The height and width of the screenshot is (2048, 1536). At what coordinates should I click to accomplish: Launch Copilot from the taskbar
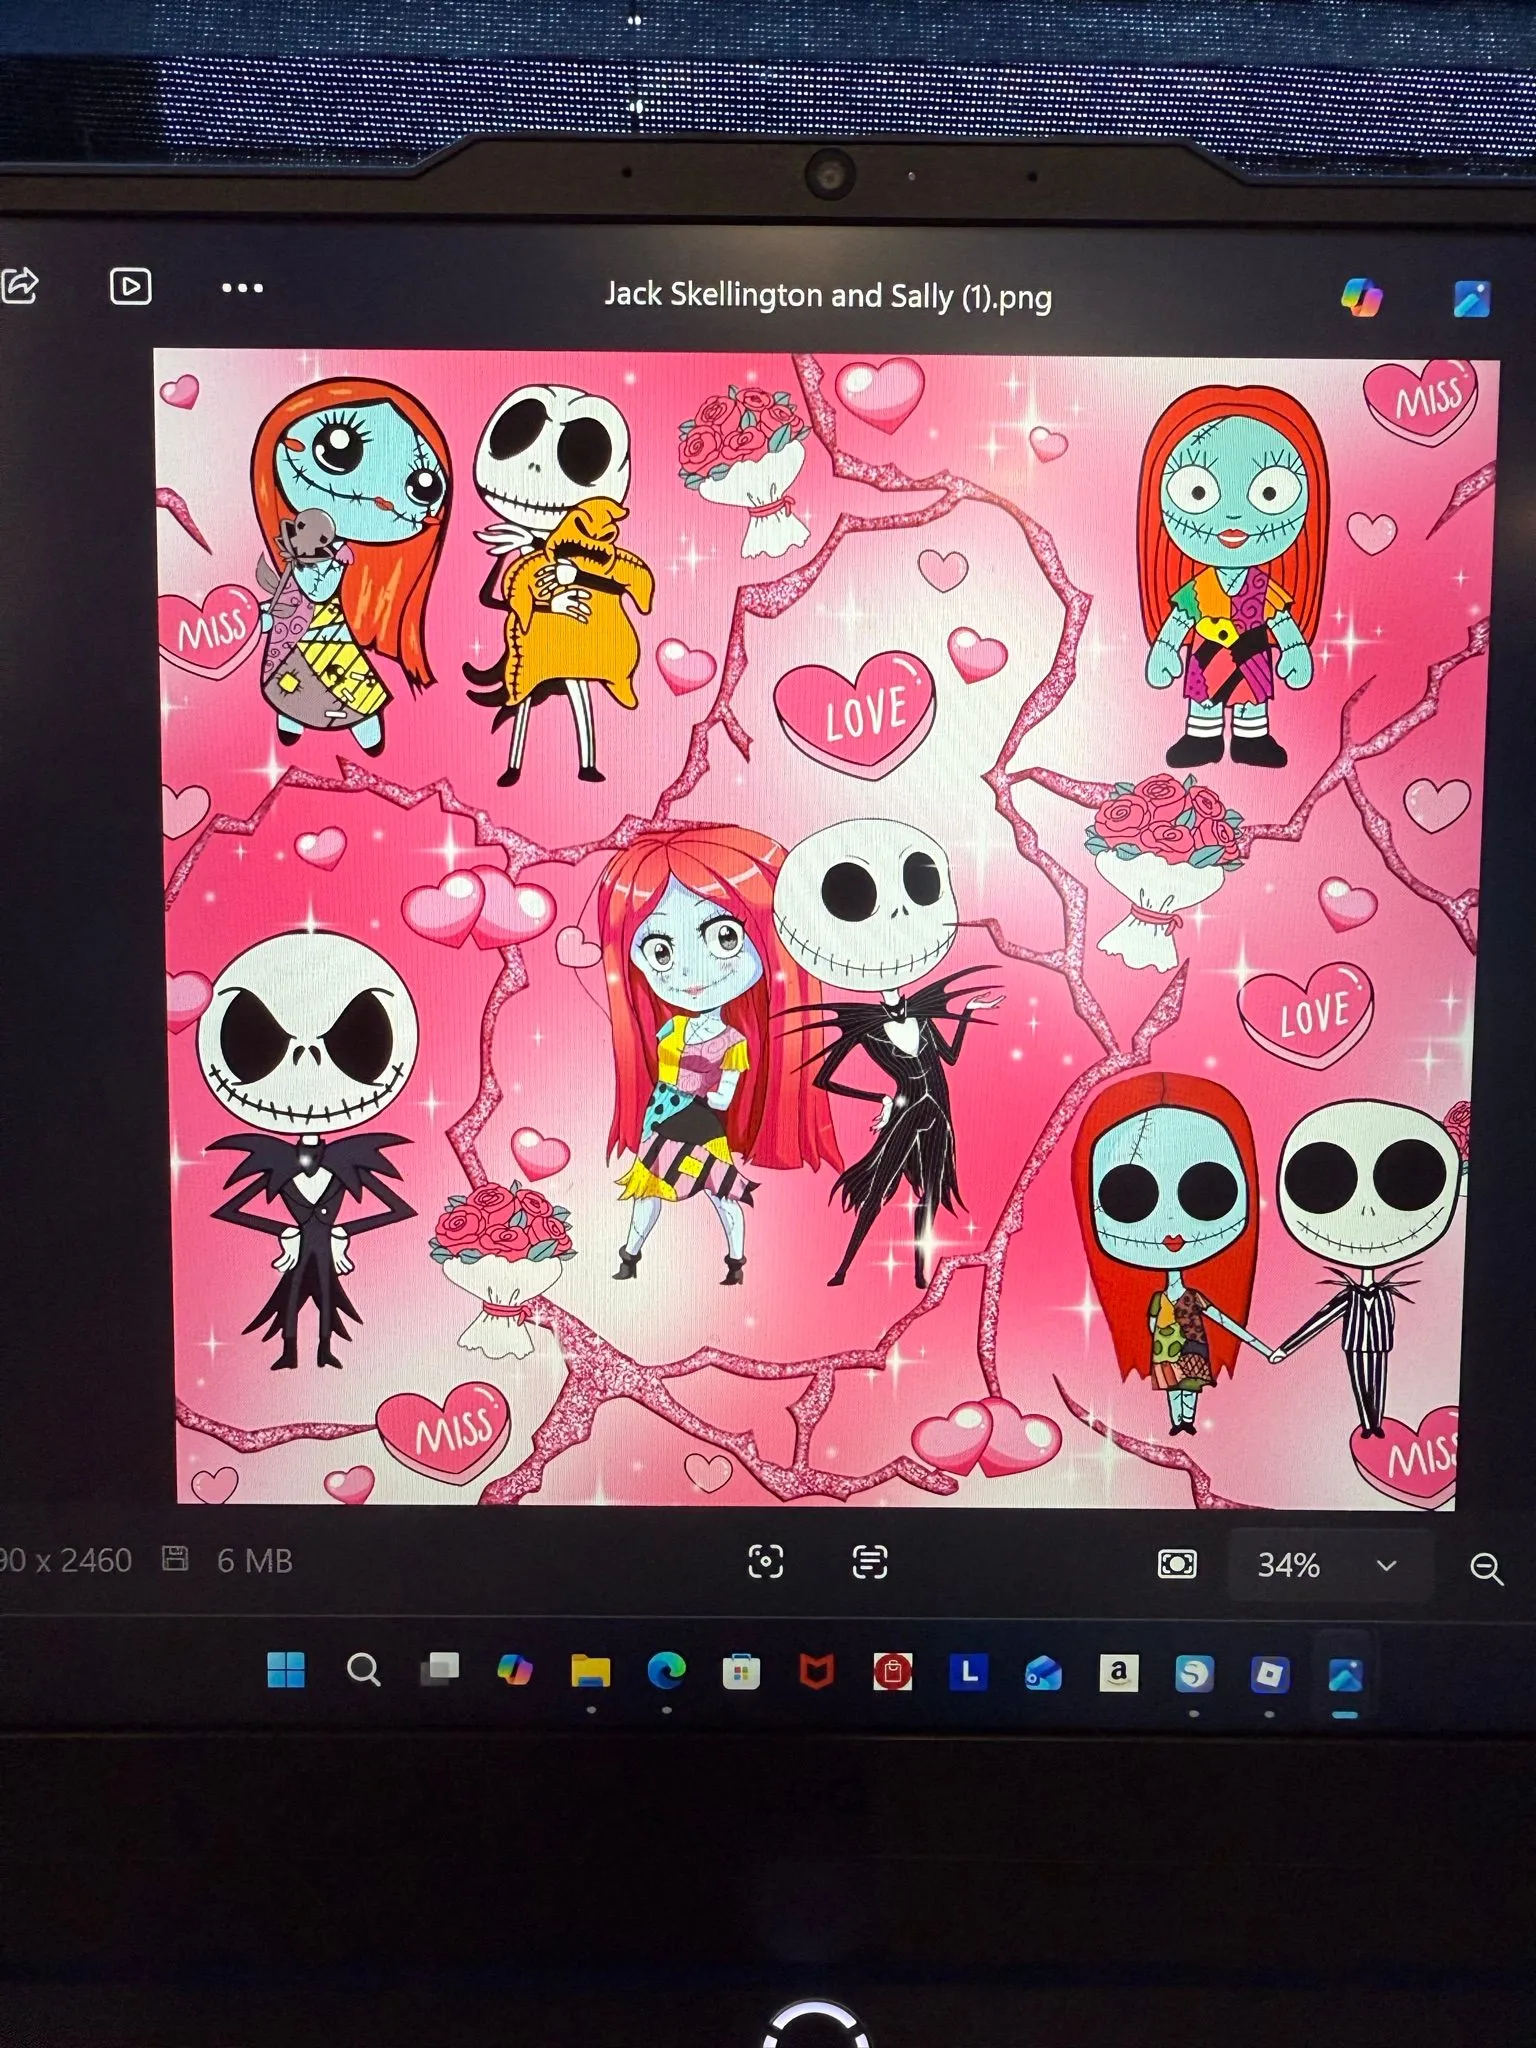[515, 1670]
